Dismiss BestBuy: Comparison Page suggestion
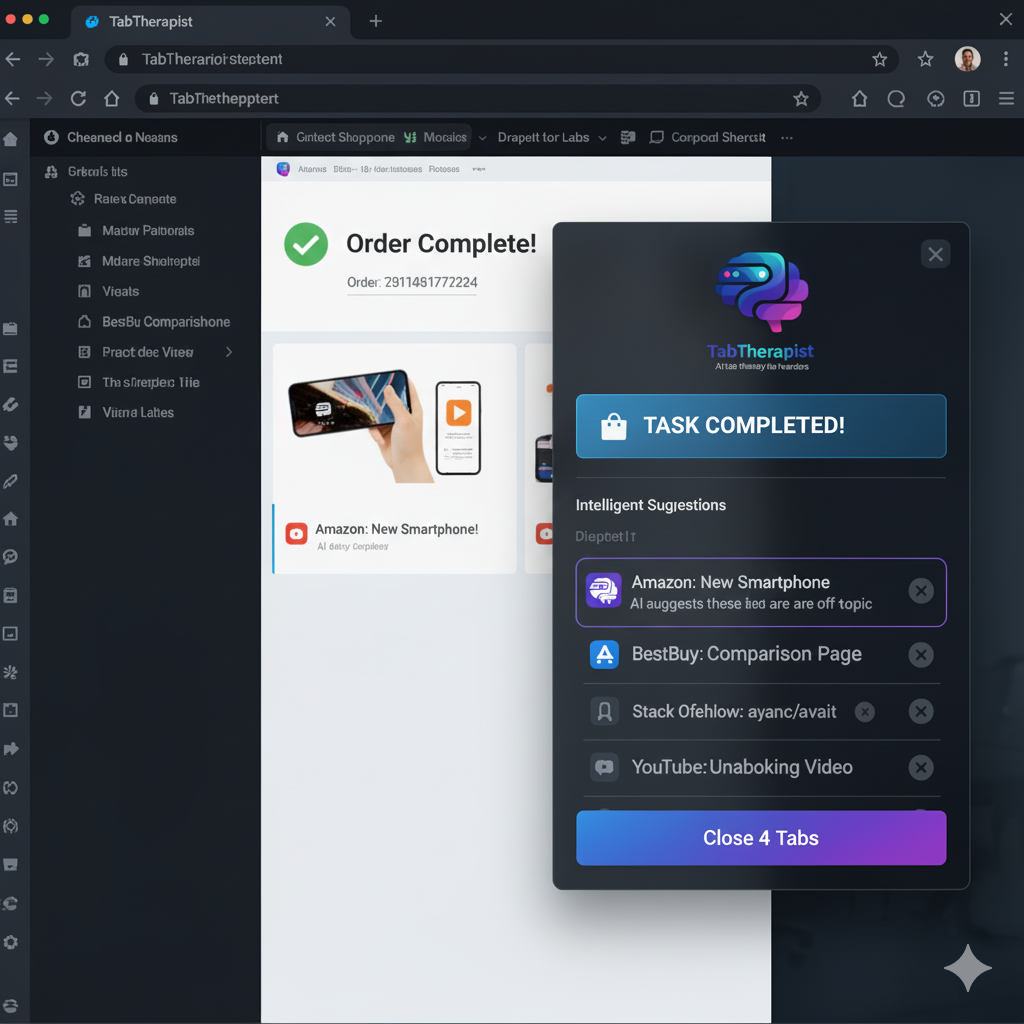This screenshot has height=1024, width=1024. click(921, 654)
